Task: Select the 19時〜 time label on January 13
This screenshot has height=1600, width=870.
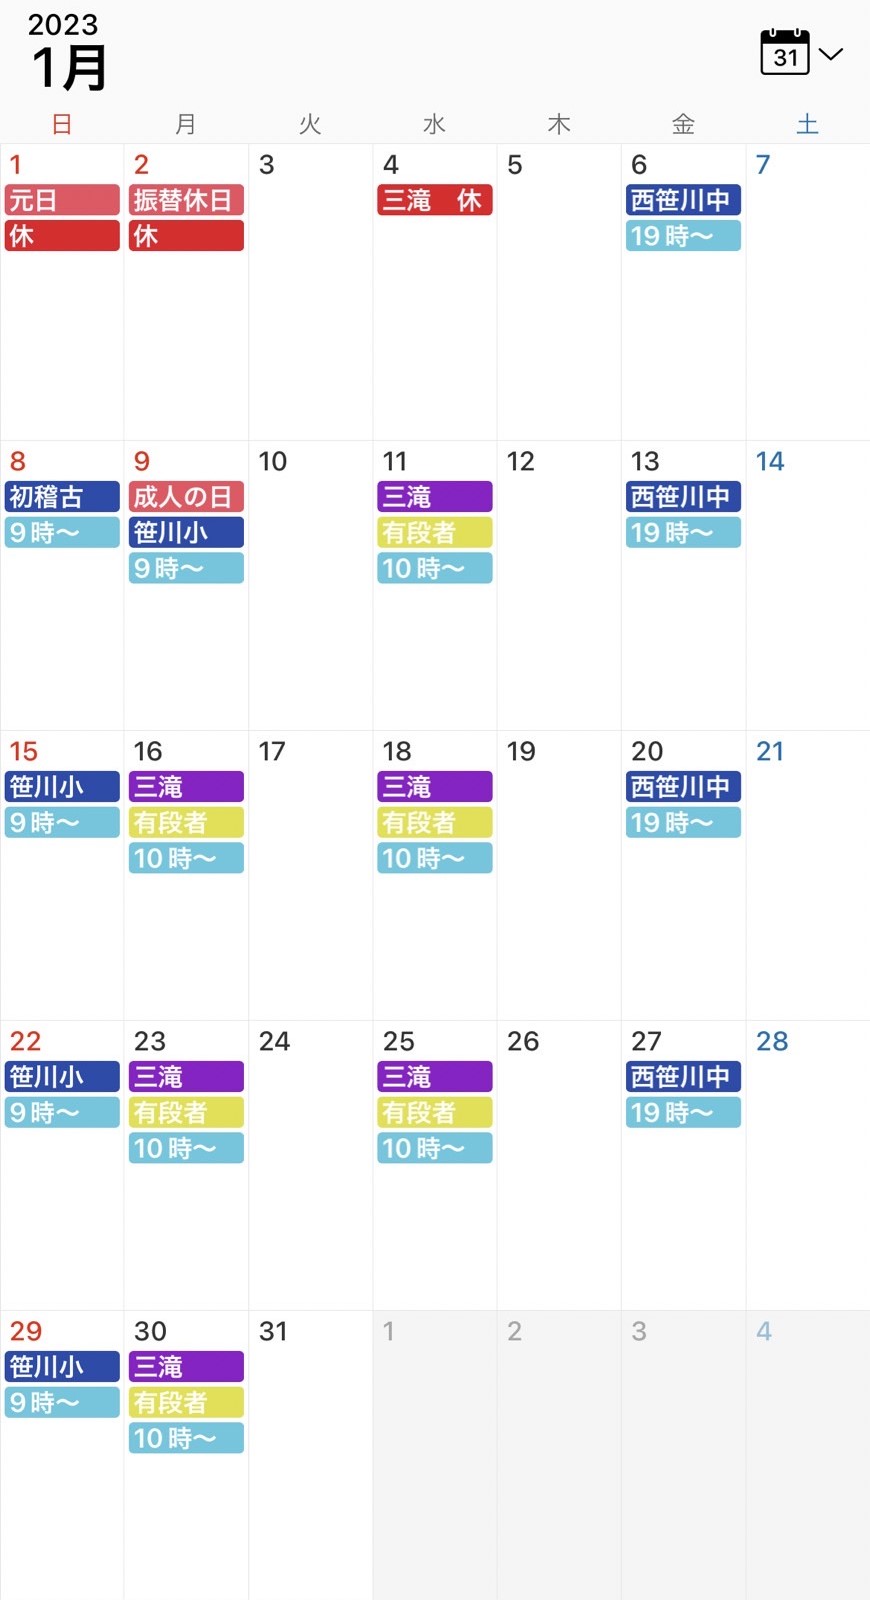Action: pyautogui.click(x=683, y=532)
